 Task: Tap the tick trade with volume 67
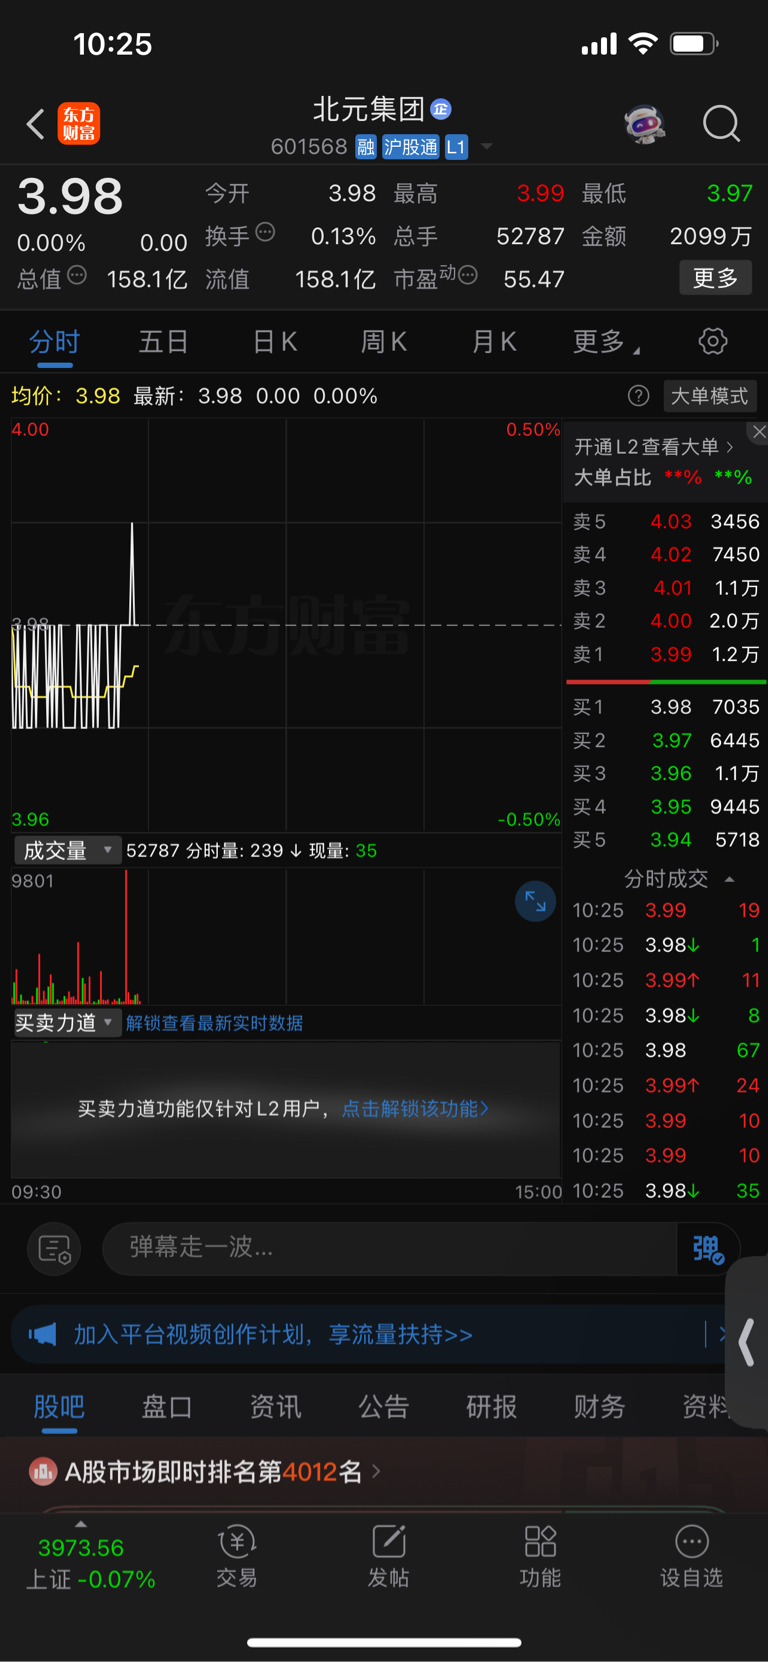coord(666,1051)
